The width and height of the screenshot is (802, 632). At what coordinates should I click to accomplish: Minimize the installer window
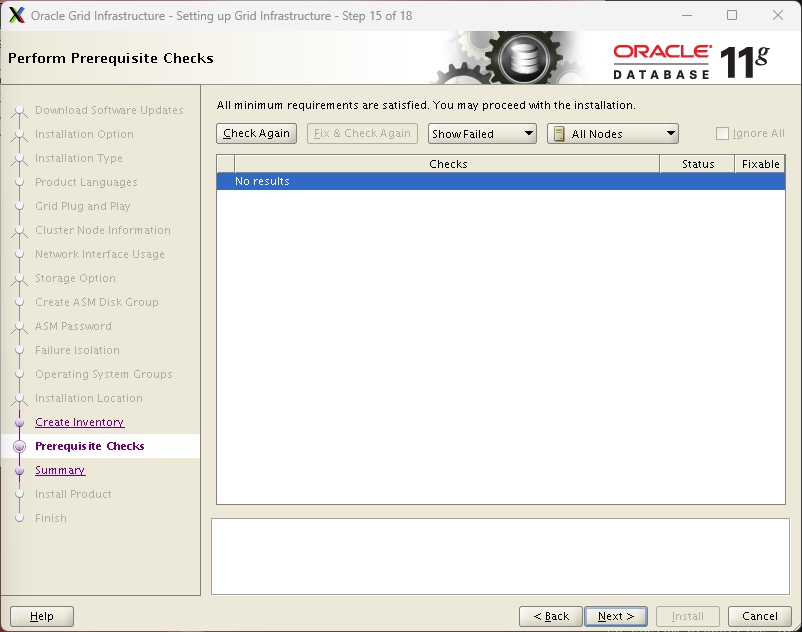point(687,15)
